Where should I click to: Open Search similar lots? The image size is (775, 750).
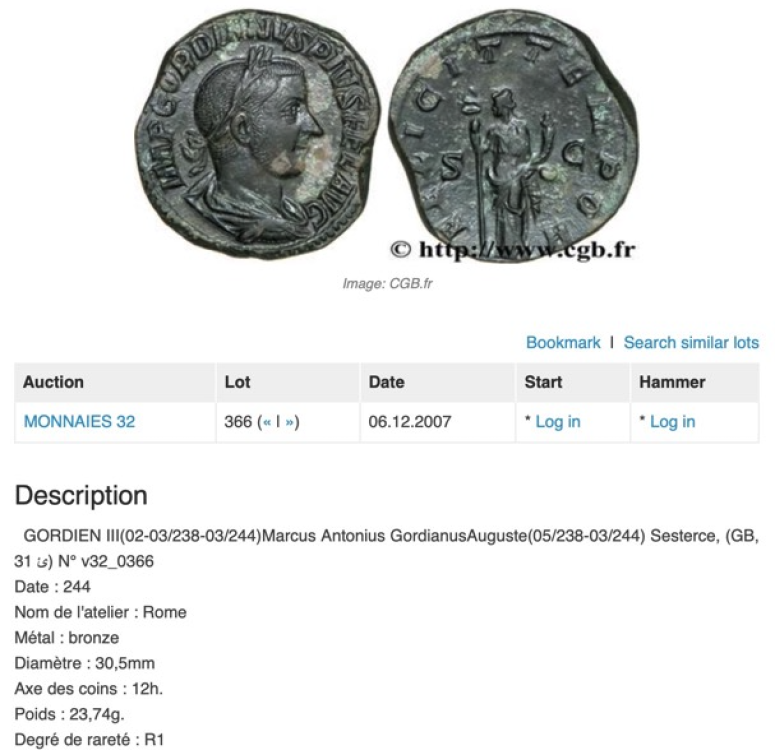click(691, 342)
